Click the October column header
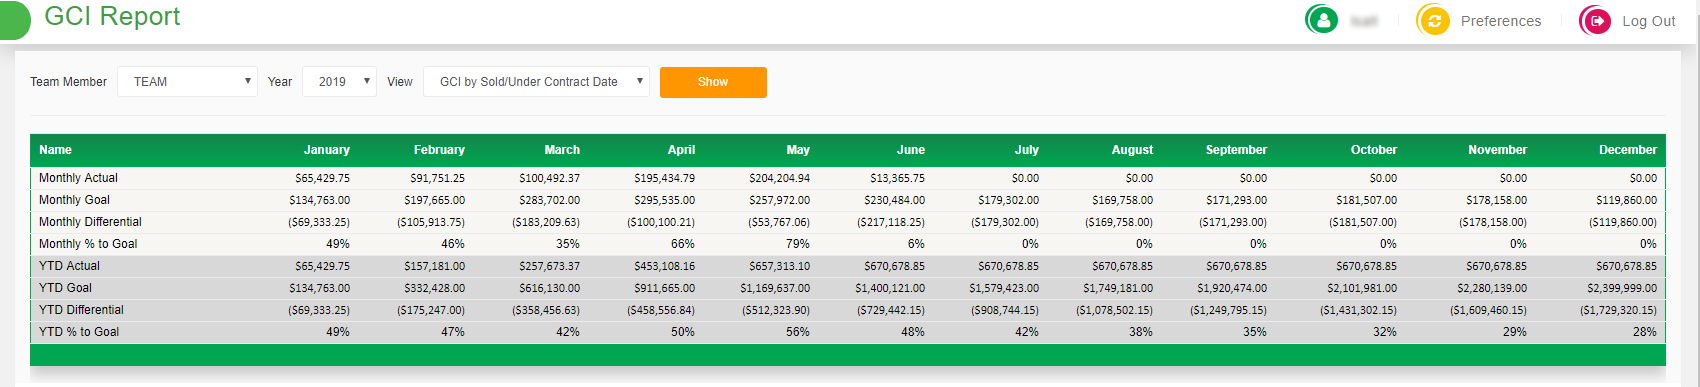 pos(1374,150)
